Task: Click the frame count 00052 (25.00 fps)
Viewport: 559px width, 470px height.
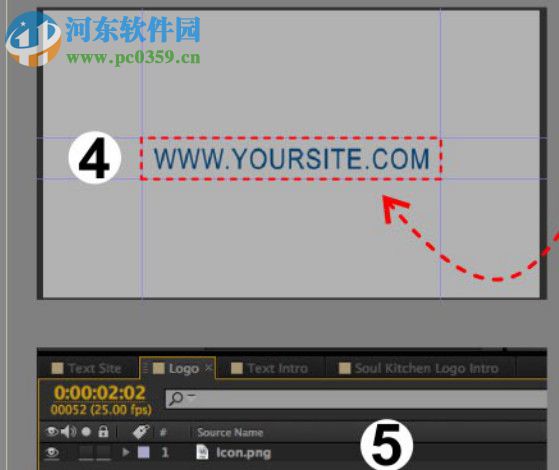Action: click(x=101, y=409)
